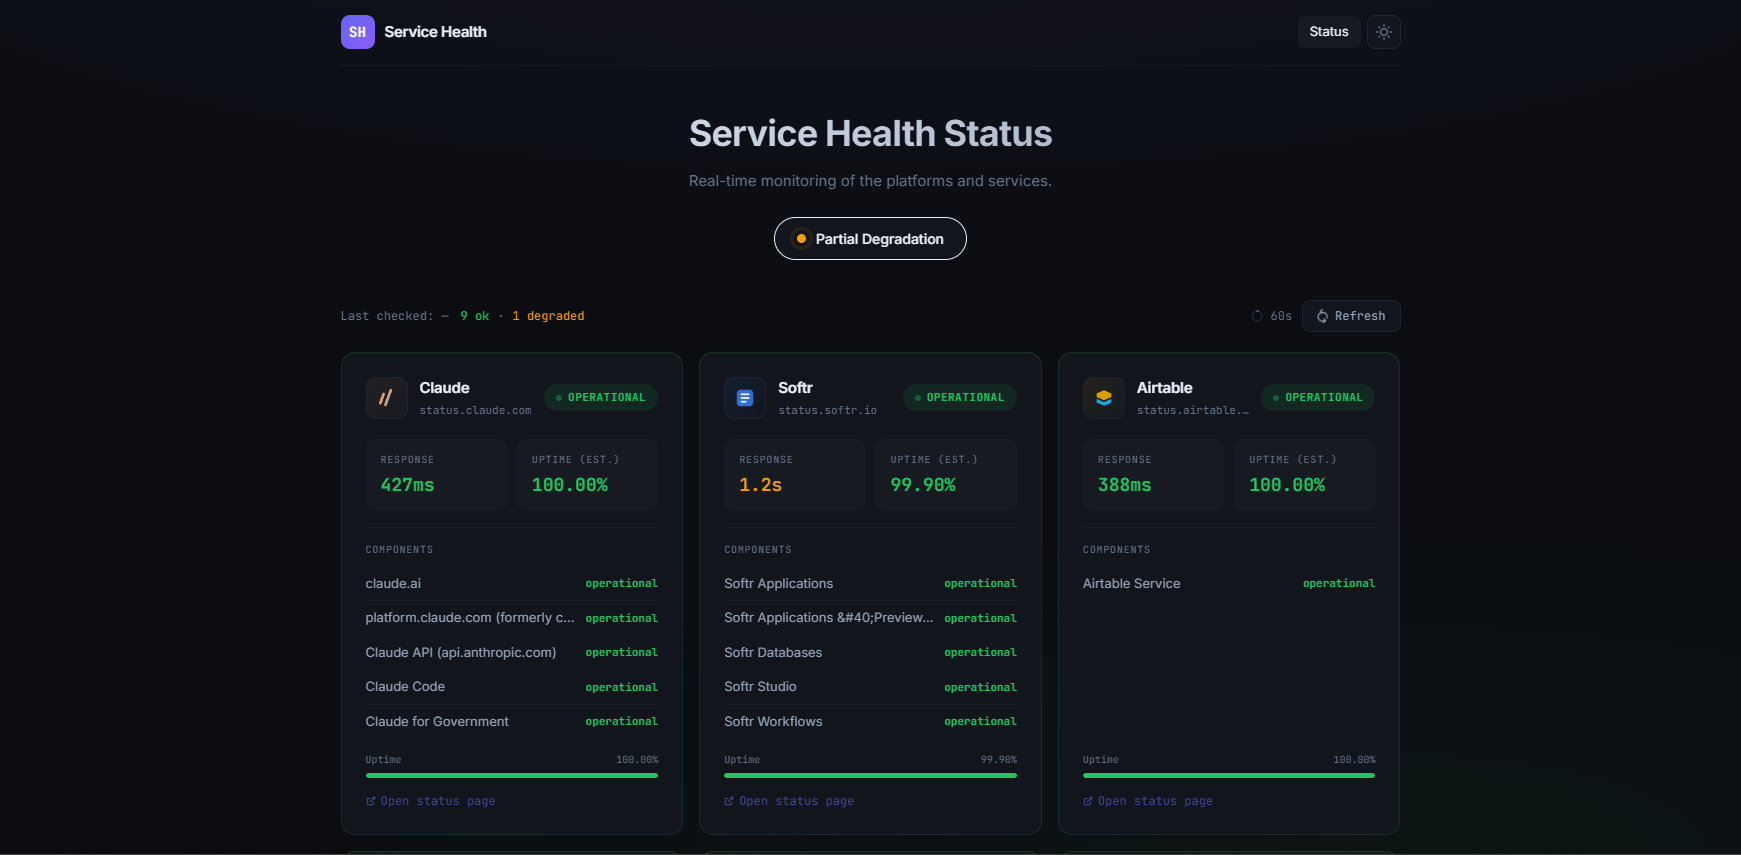Click the SH logo icon
The width and height of the screenshot is (1741, 855).
357,32
